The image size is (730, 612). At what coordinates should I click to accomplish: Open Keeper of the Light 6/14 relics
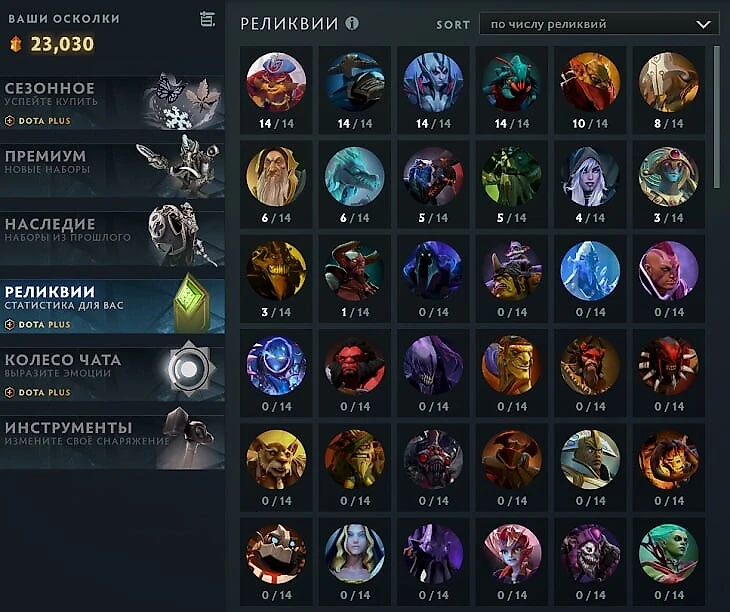coord(276,177)
